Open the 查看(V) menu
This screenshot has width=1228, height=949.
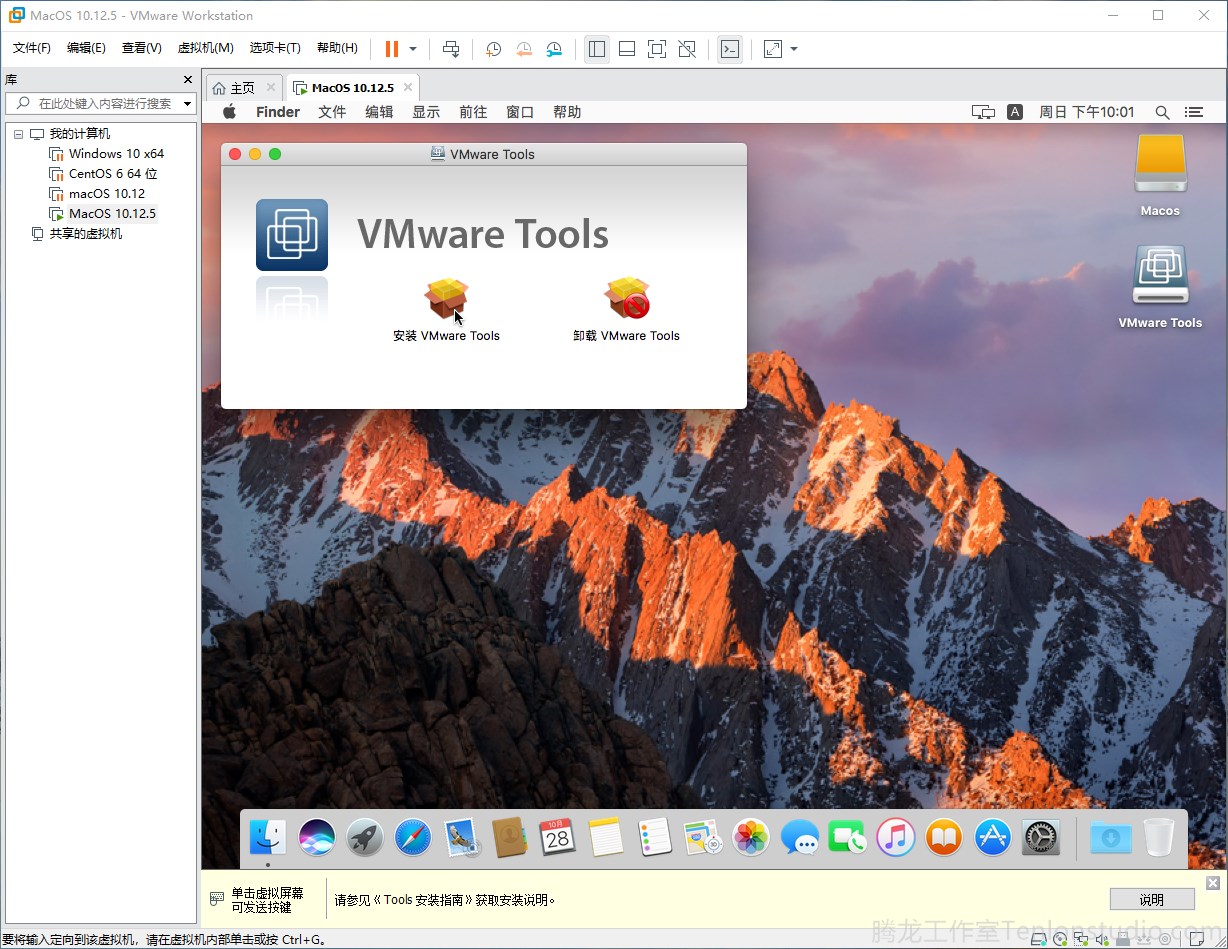142,48
